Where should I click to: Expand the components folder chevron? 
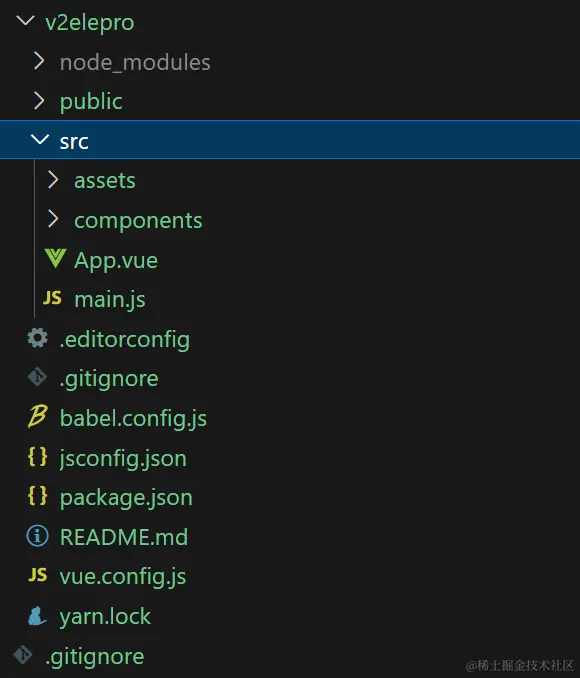click(x=53, y=219)
